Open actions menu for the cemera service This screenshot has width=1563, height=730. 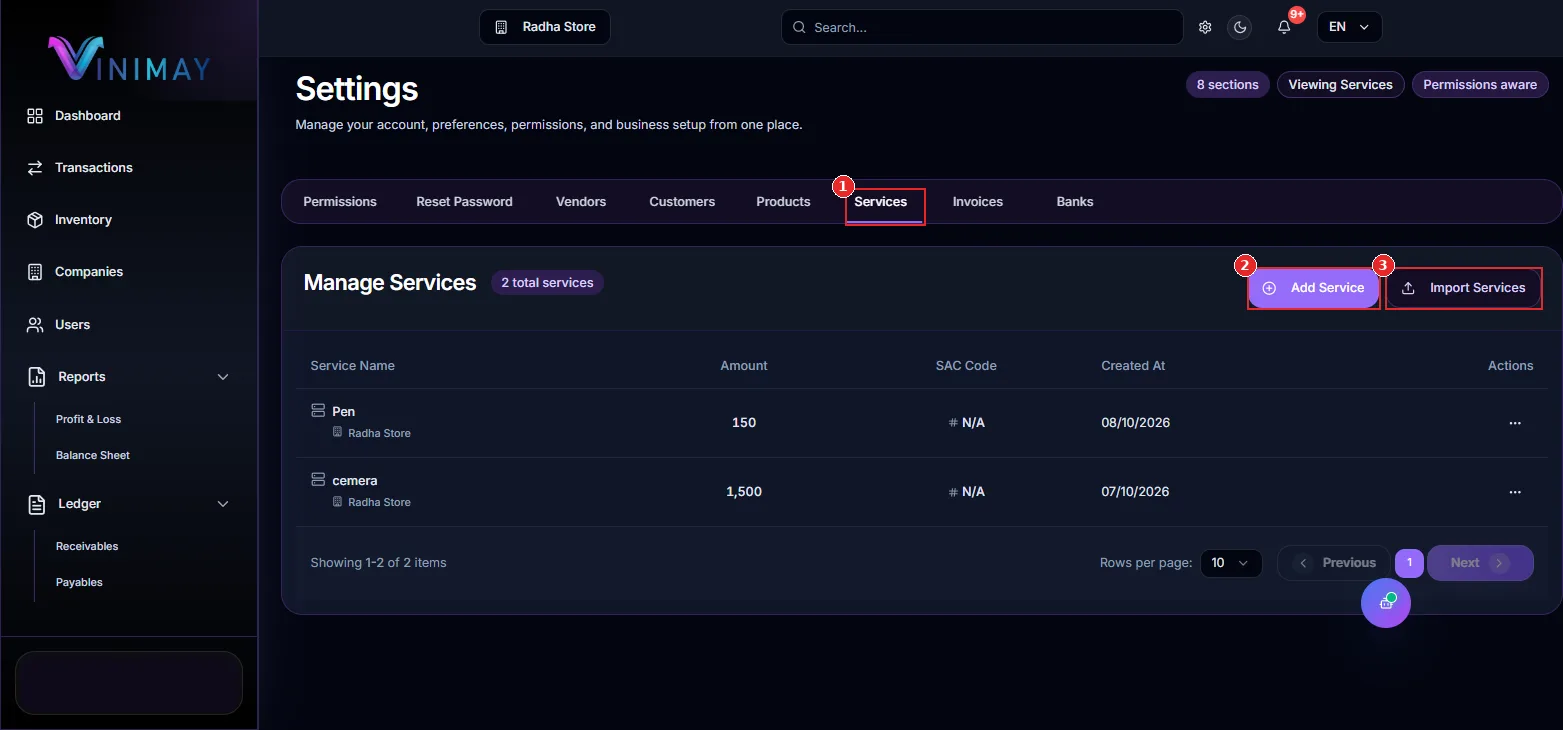click(x=1515, y=492)
